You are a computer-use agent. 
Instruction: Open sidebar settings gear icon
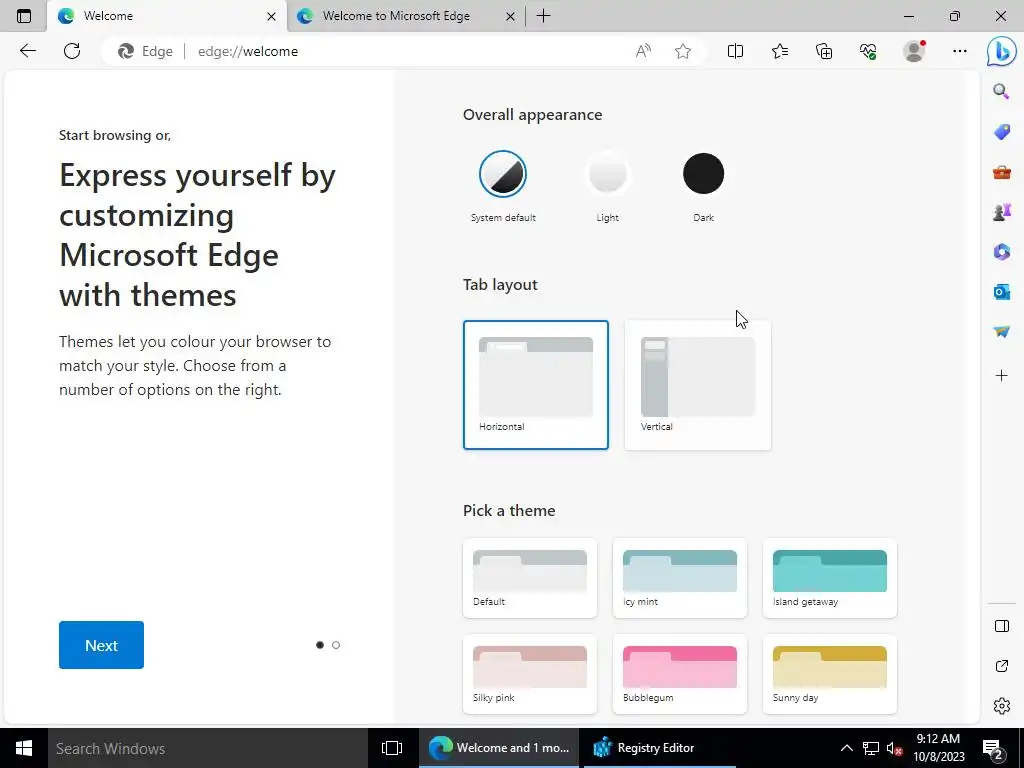point(1001,706)
